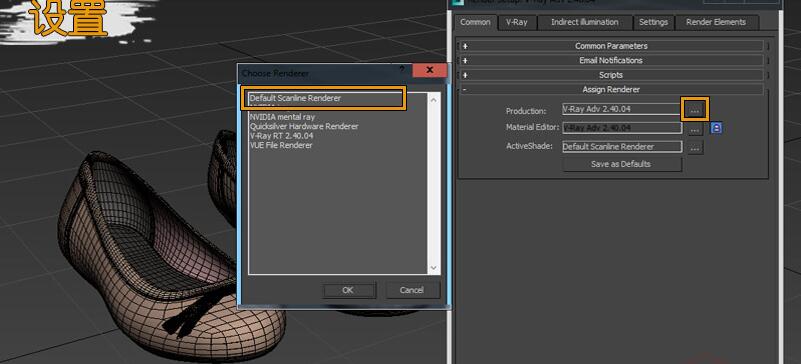Image resolution: width=801 pixels, height=364 pixels.
Task: Collapse the Assign Renderer rollout
Action: [x=611, y=89]
